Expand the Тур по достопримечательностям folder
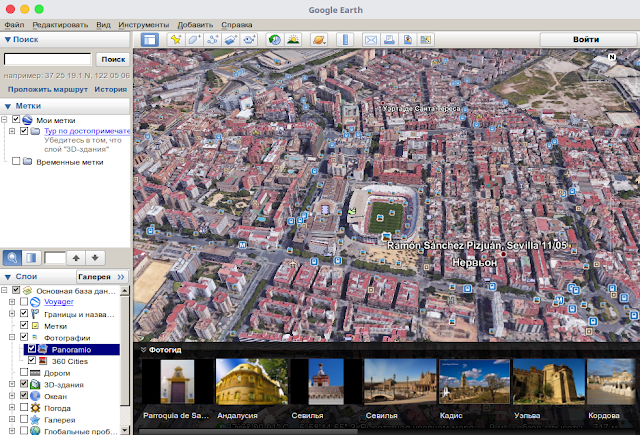This screenshot has width=640, height=435. (x=12, y=131)
